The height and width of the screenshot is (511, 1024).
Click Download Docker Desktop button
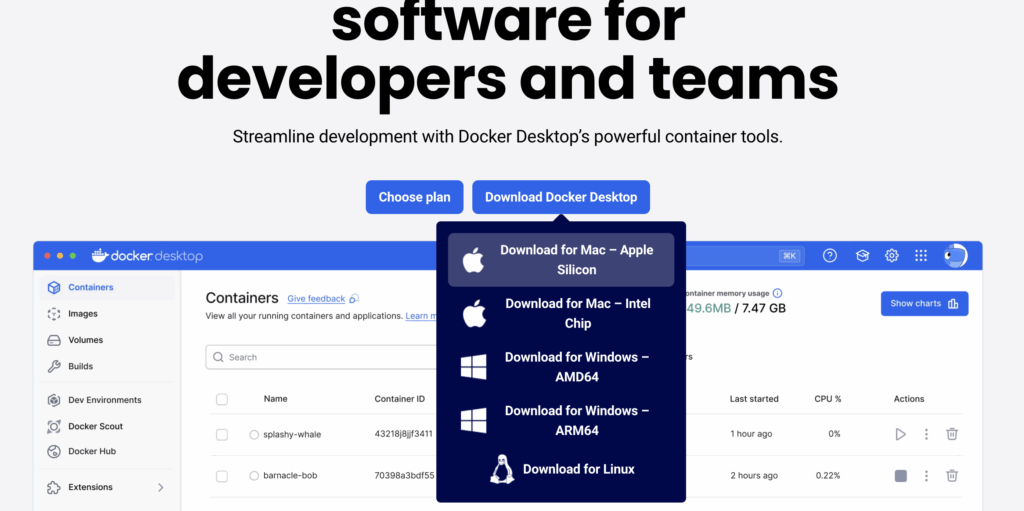(x=561, y=197)
